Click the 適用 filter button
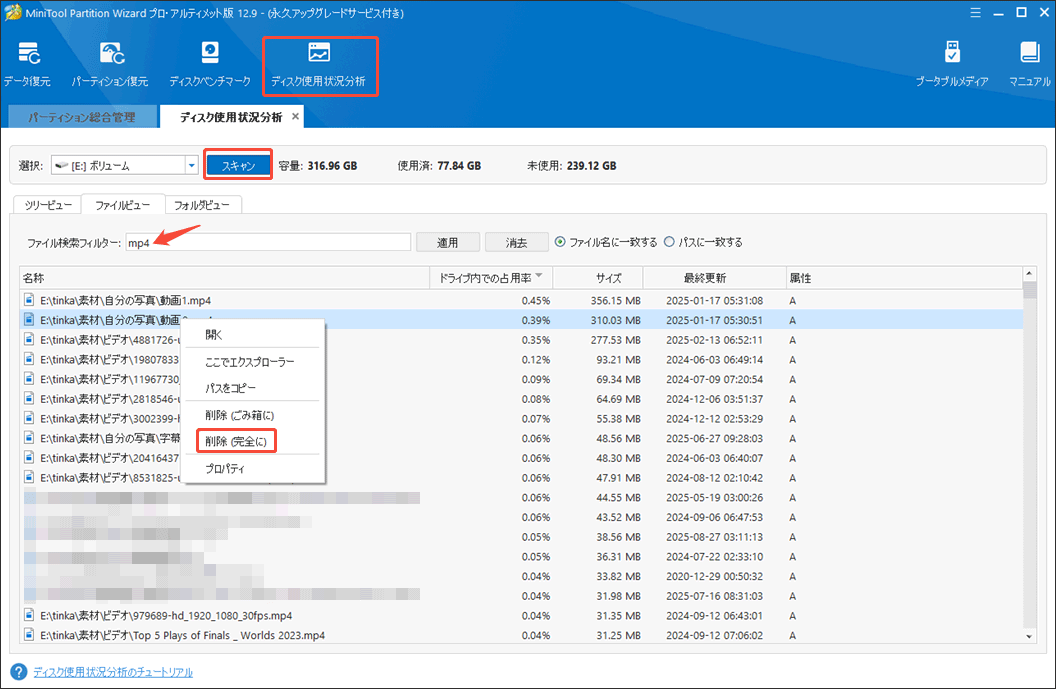Screen dimensions: 1056x689 [x=448, y=242]
